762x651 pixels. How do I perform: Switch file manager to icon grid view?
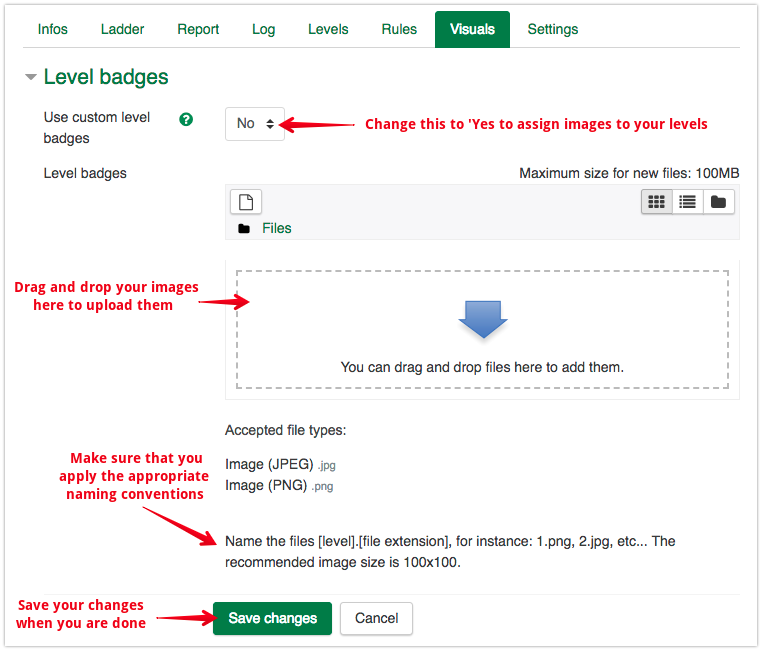tap(656, 201)
